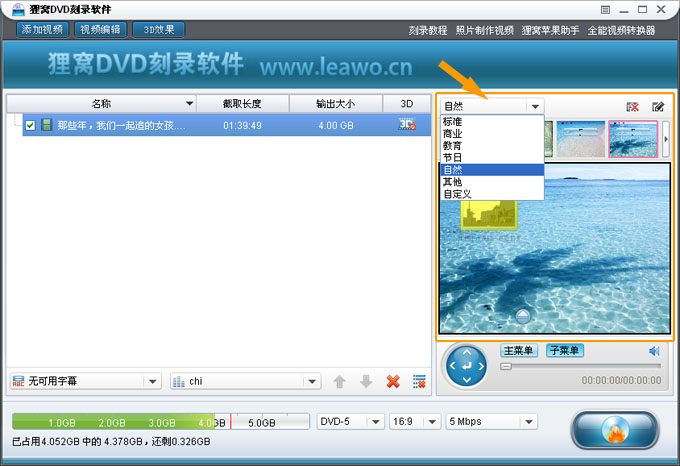680x466 pixels.
Task: Click the edit menu template pencil icon
Action: point(658,107)
